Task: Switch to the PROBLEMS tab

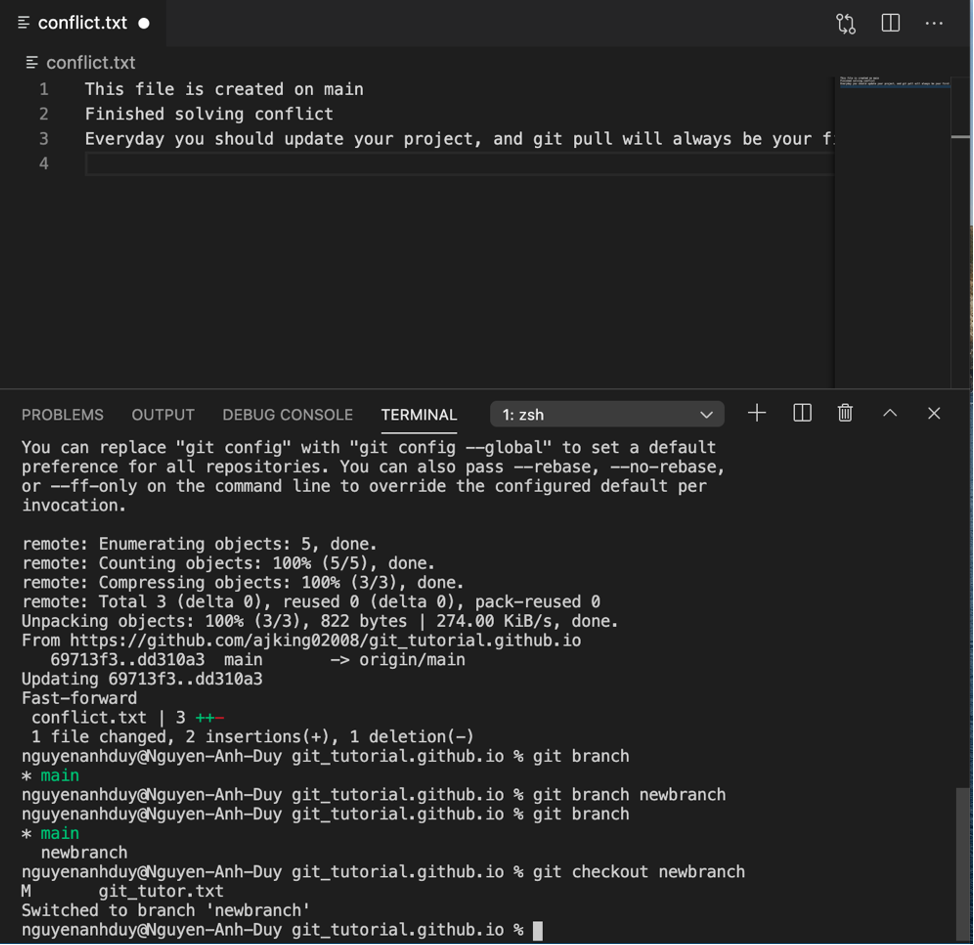Action: coord(62,414)
